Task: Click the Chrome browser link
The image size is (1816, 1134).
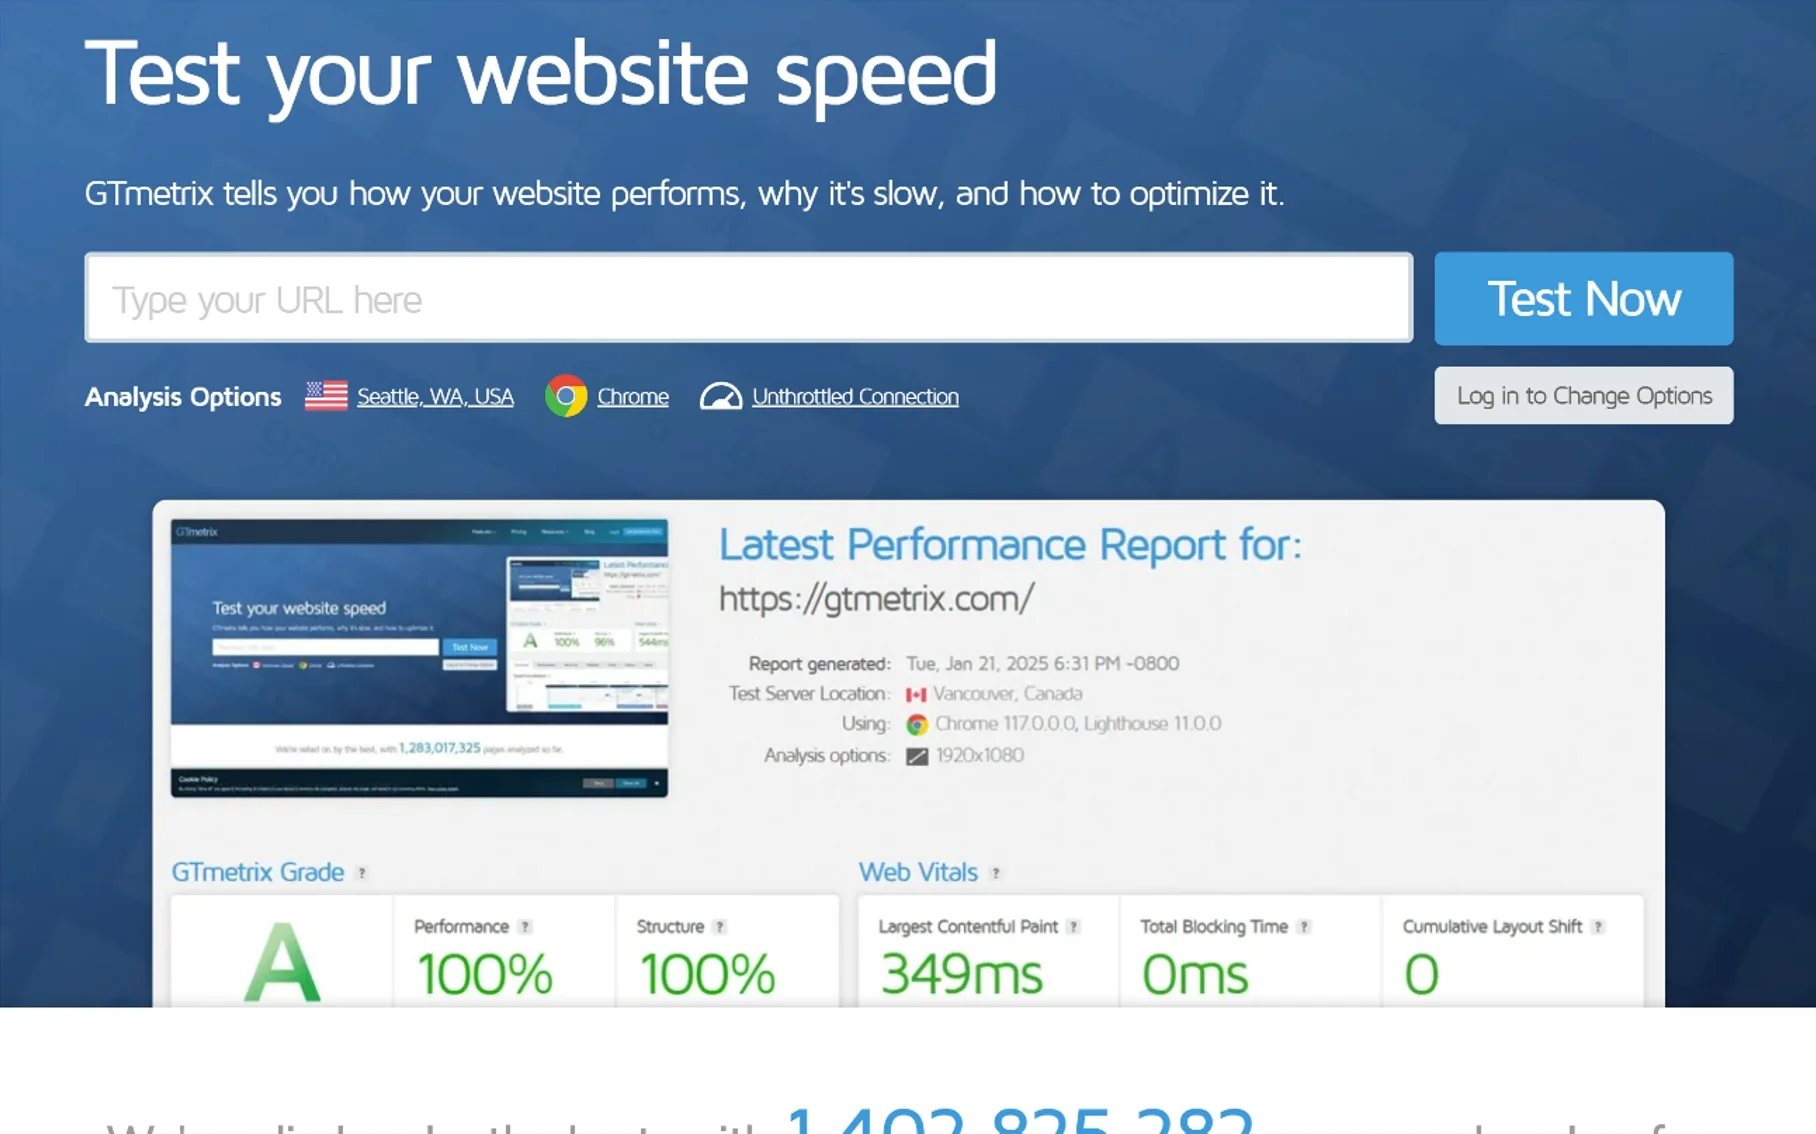Action: pyautogui.click(x=633, y=397)
